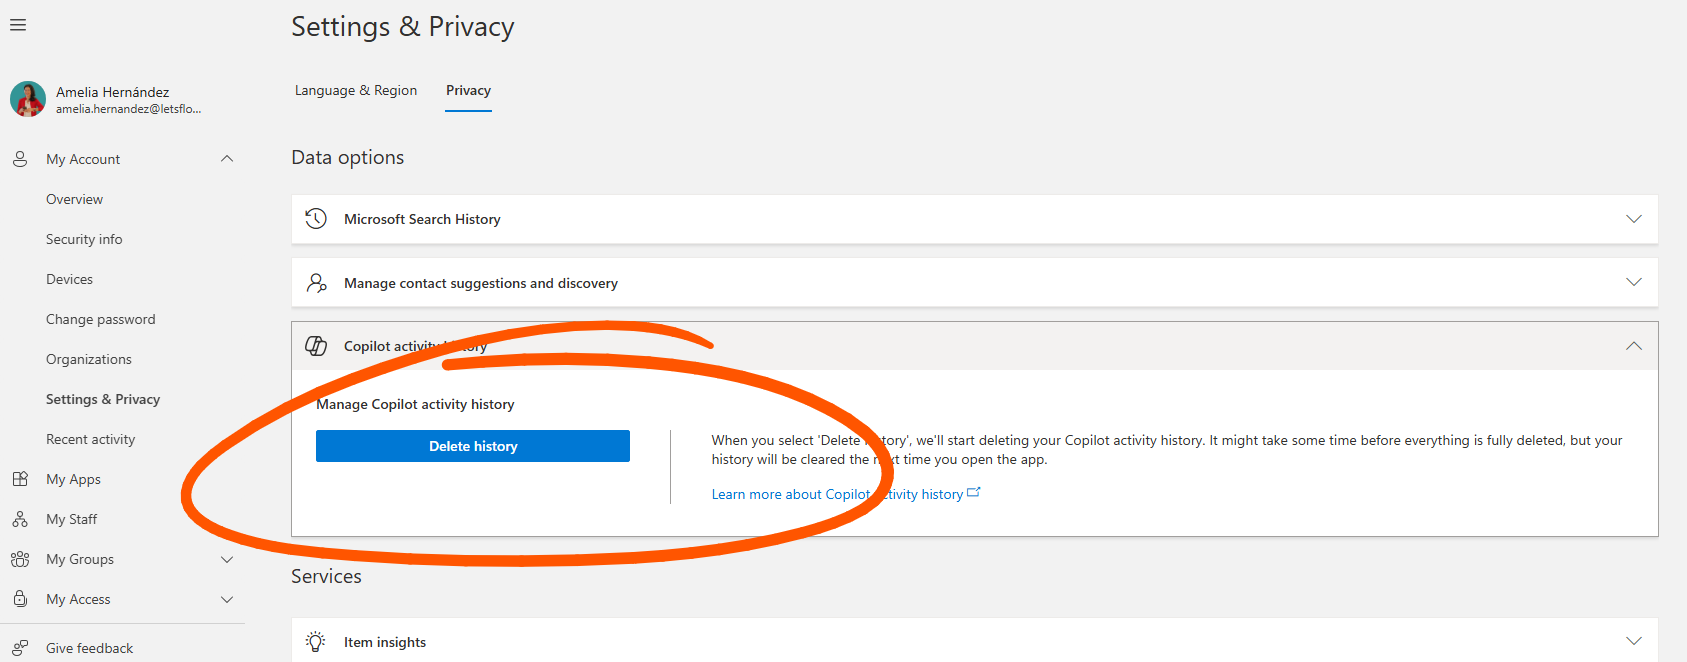Open Learn more about Copilot activity history
The image size is (1687, 662).
[837, 494]
